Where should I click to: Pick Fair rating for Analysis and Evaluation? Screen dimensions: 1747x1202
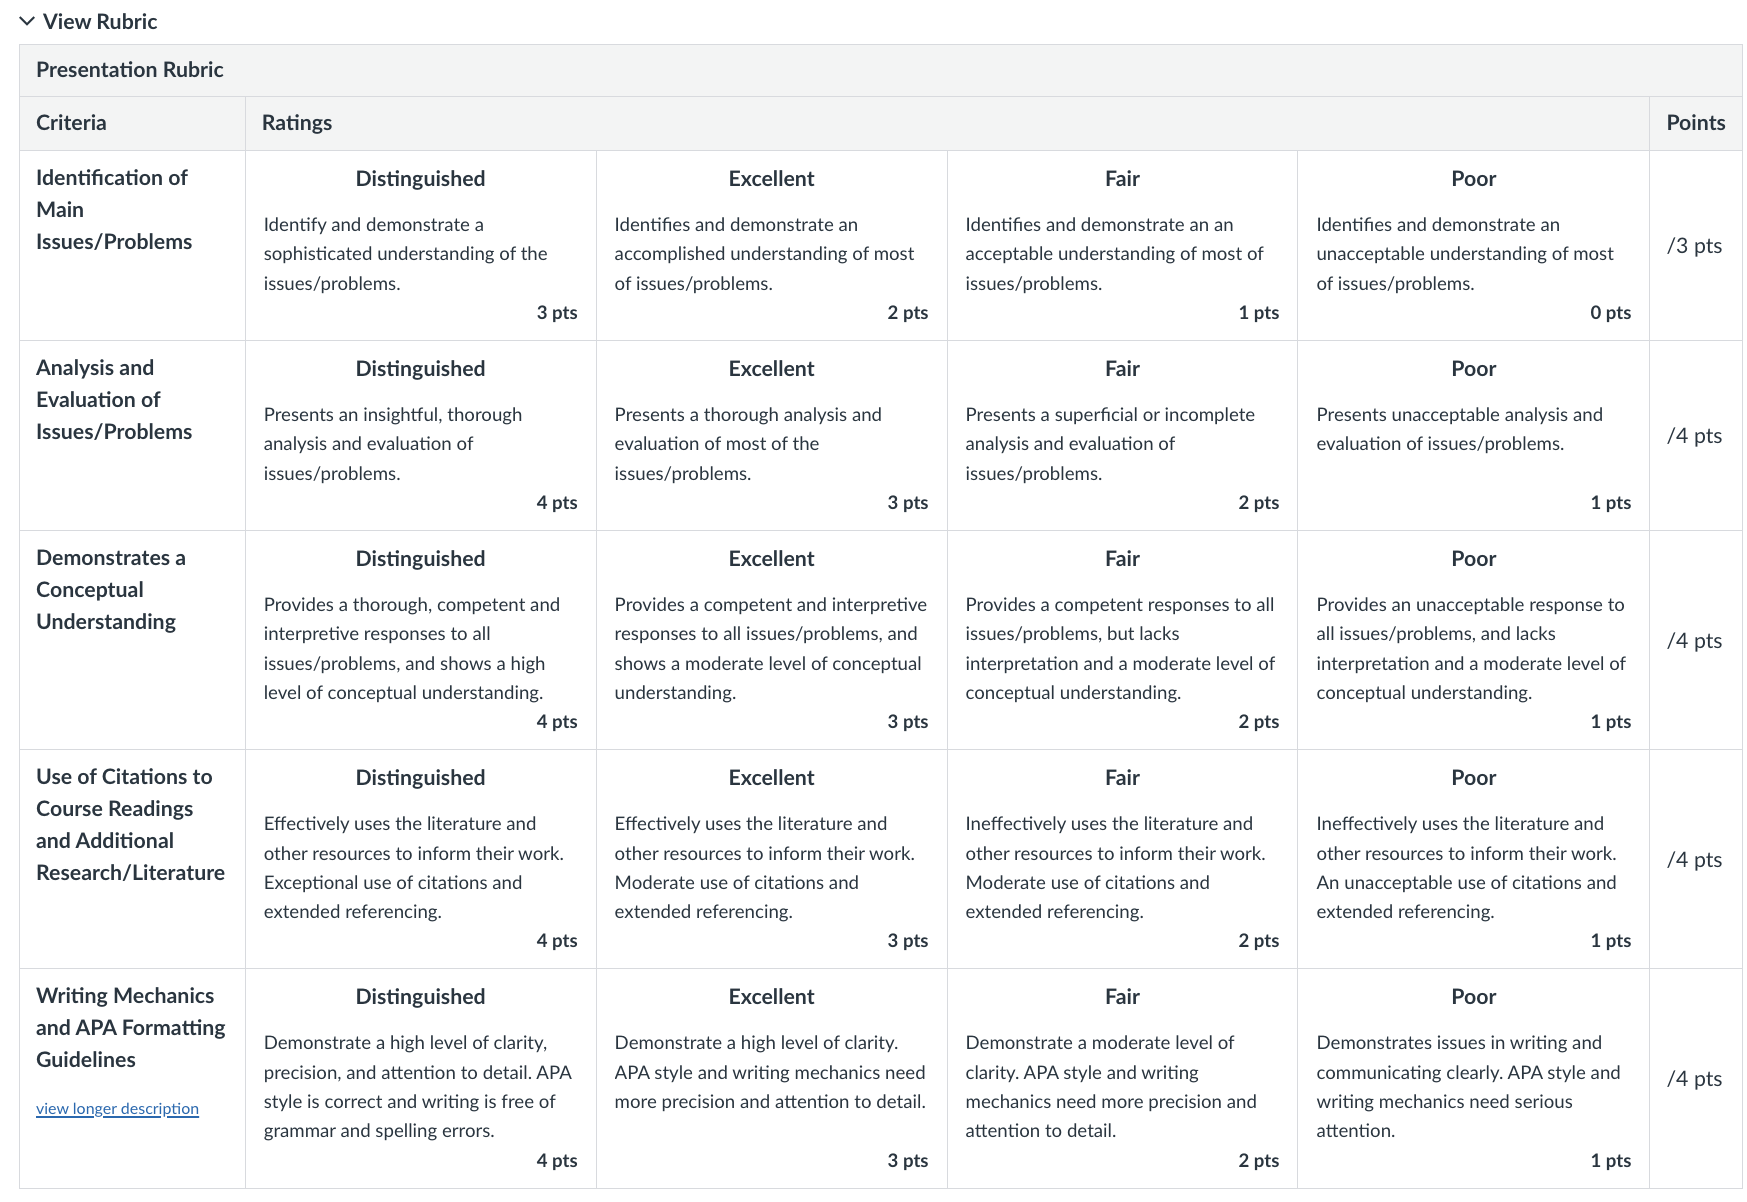[x=1122, y=436]
